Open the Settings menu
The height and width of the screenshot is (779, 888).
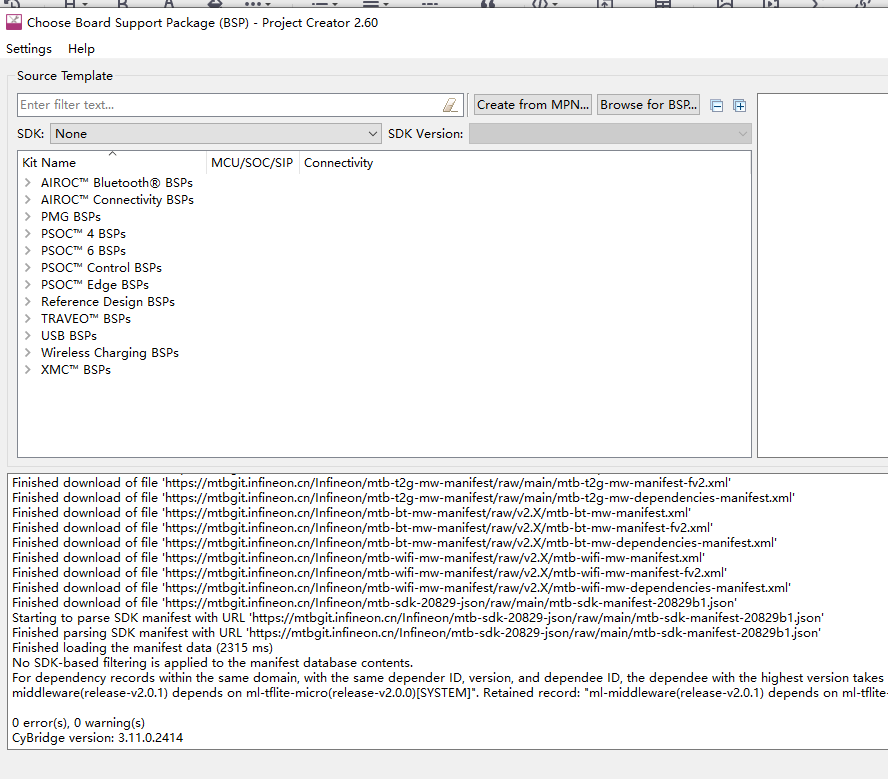[29, 49]
